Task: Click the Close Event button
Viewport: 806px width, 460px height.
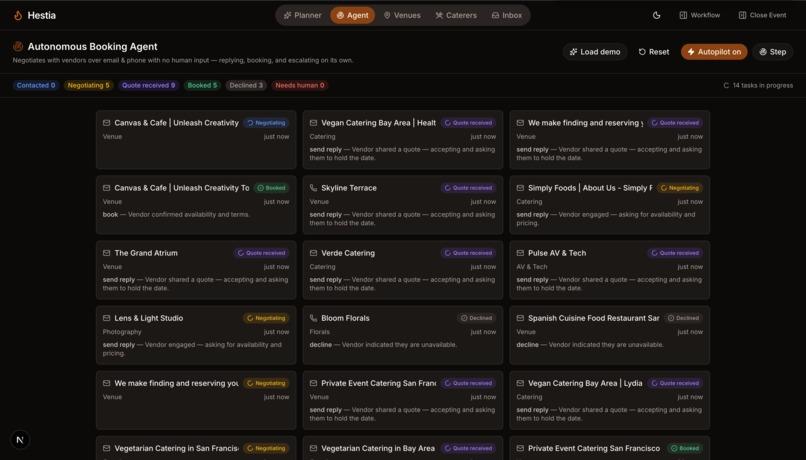Action: click(x=762, y=15)
